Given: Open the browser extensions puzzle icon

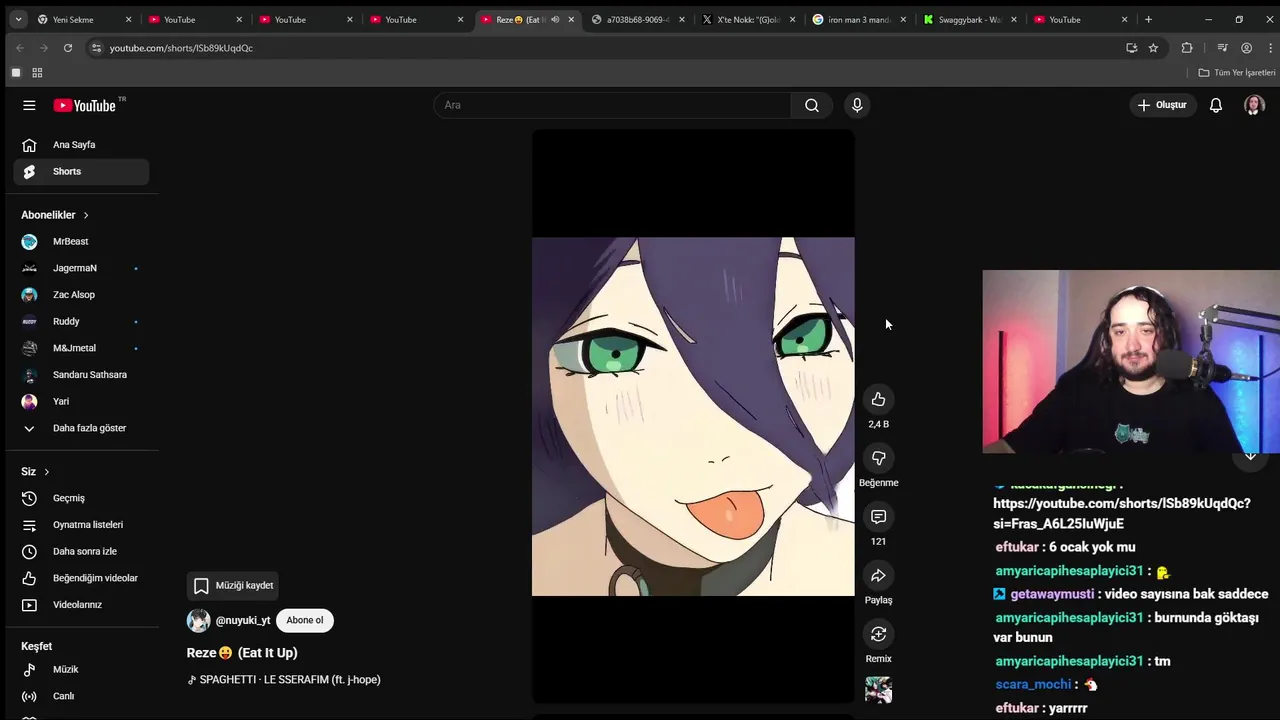Looking at the screenshot, I should (x=1187, y=48).
